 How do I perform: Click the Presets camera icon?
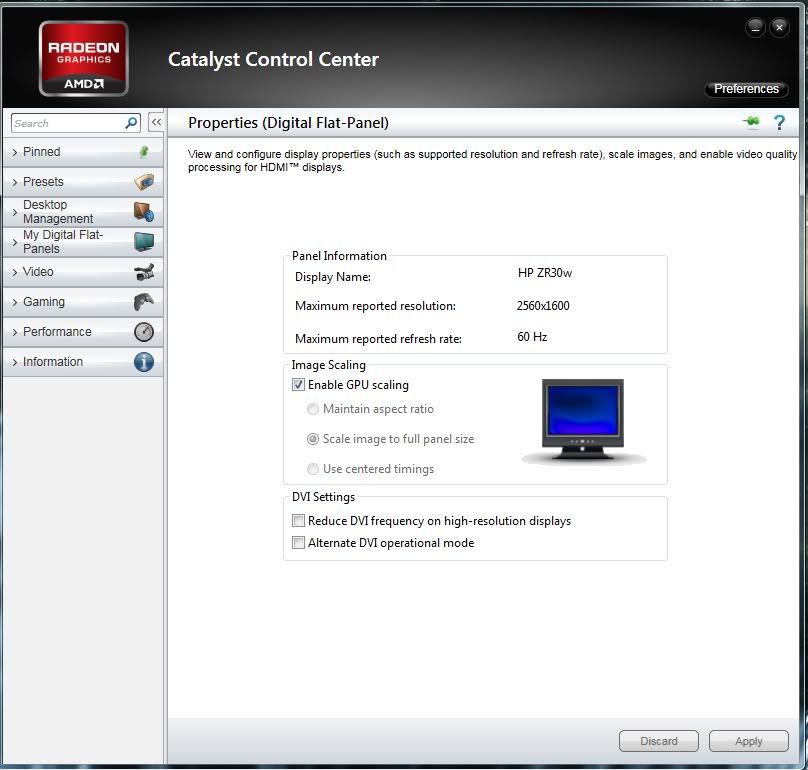pyautogui.click(x=144, y=182)
